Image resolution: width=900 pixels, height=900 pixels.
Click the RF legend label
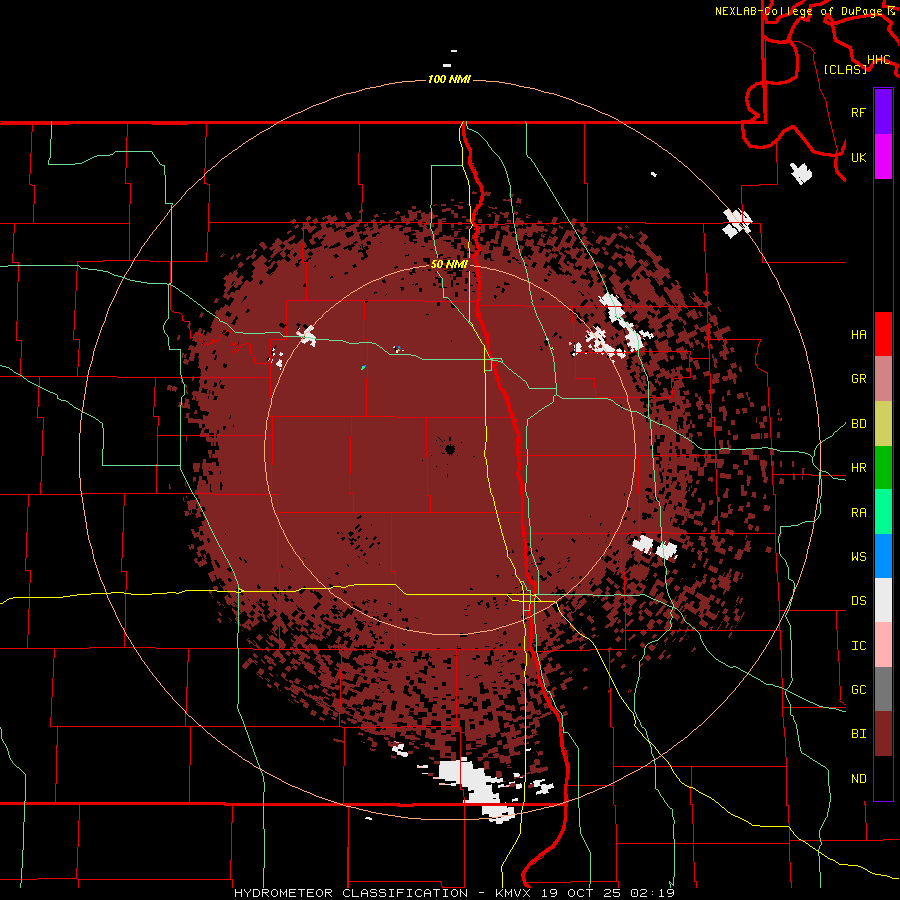(x=858, y=112)
